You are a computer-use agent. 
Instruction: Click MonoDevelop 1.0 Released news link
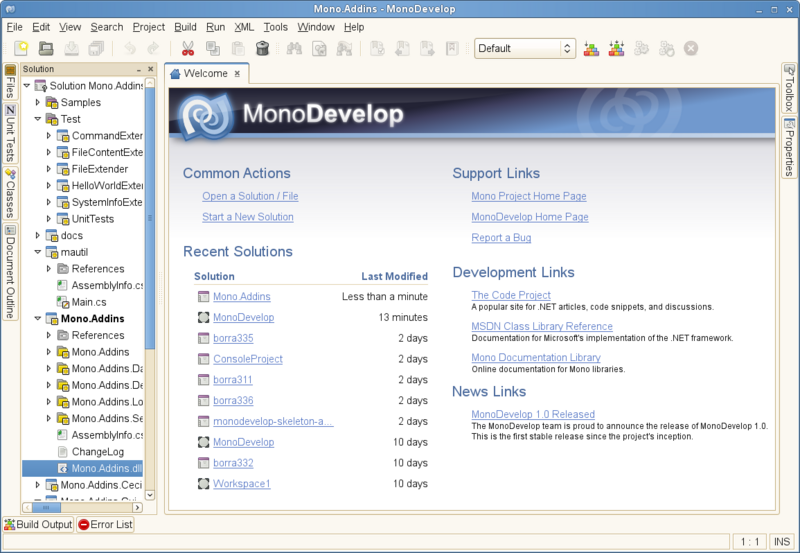[533, 414]
